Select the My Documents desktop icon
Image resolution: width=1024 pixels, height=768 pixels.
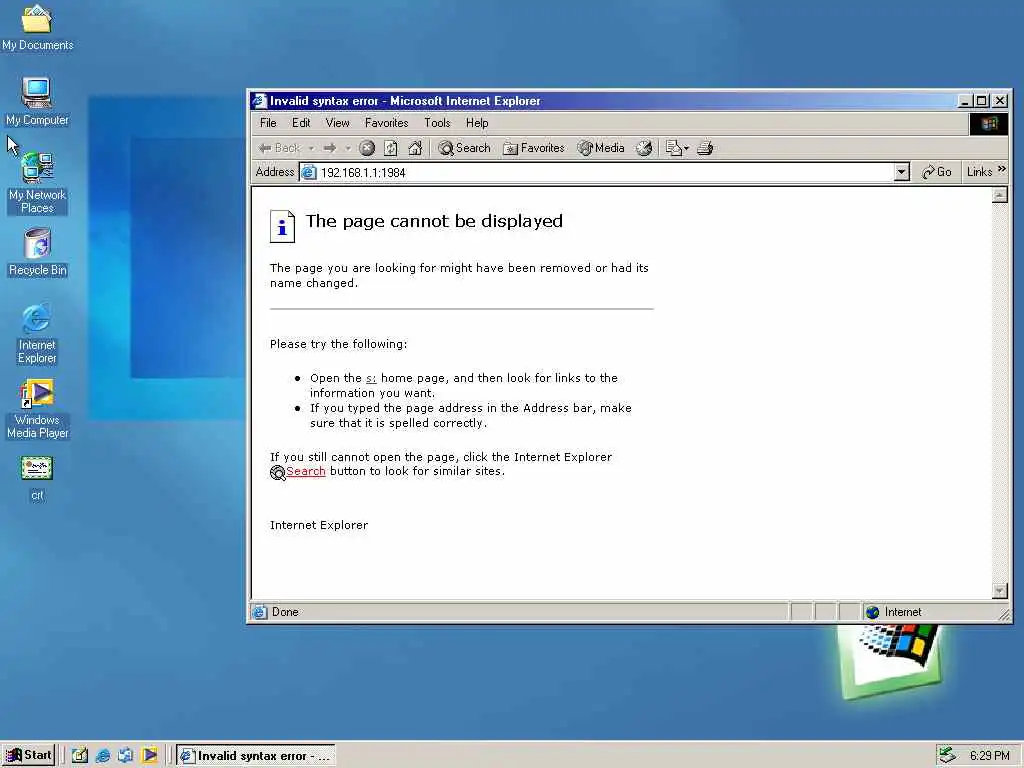(37, 27)
